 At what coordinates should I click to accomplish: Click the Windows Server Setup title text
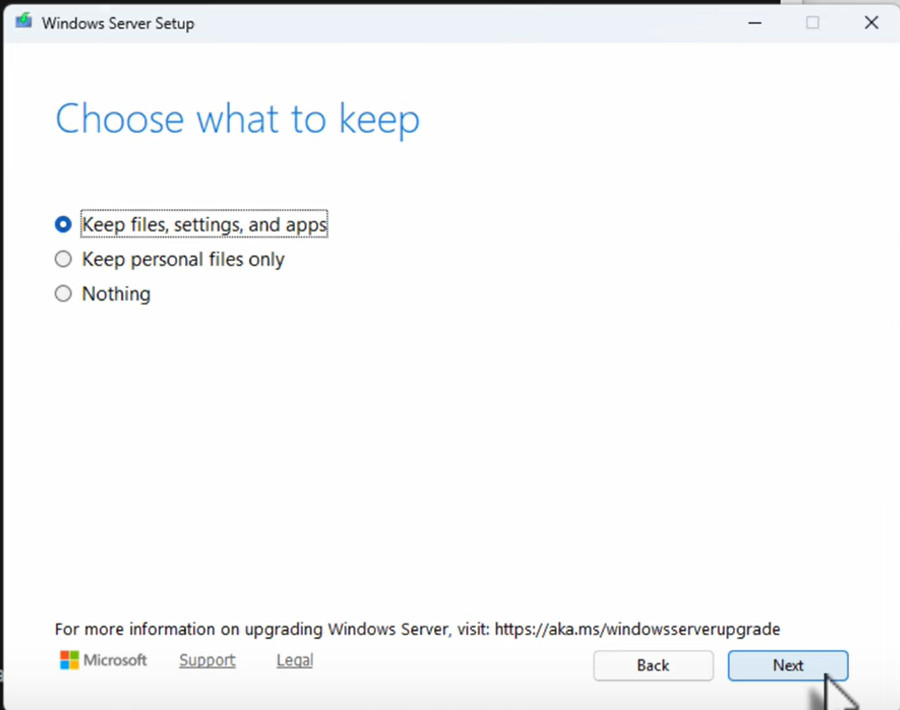(116, 22)
